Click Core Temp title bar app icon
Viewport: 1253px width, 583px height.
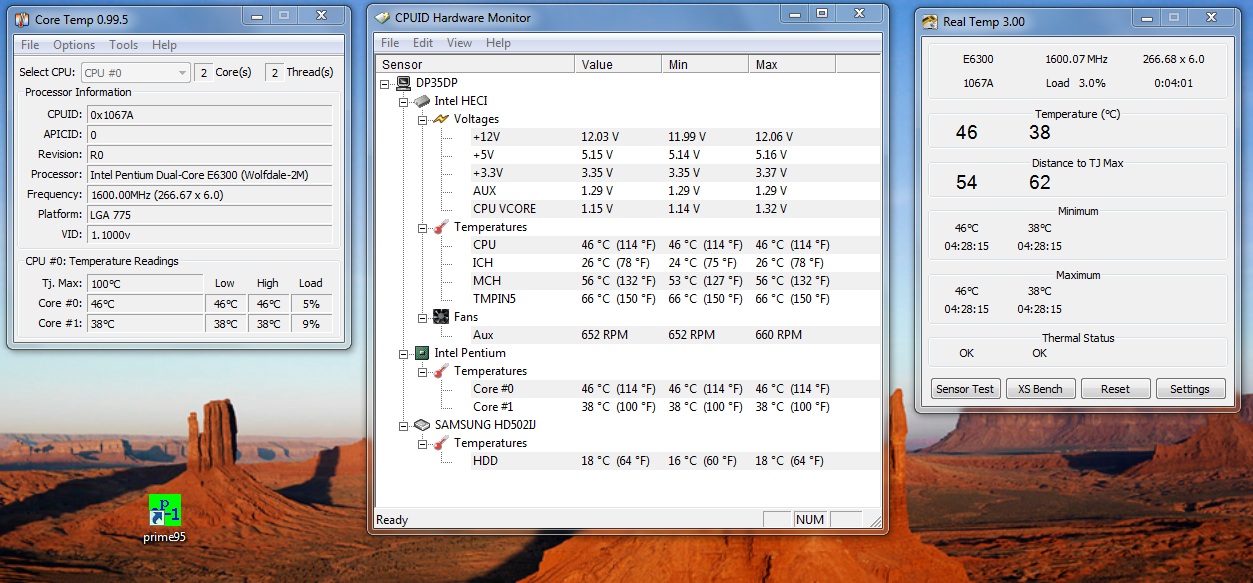(x=22, y=19)
